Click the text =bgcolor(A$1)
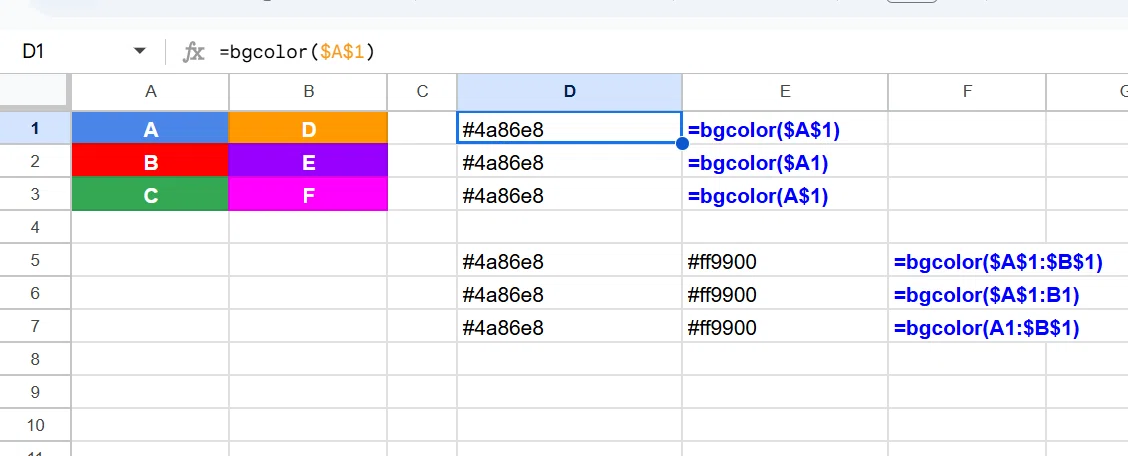This screenshot has width=1128, height=456. (758, 196)
